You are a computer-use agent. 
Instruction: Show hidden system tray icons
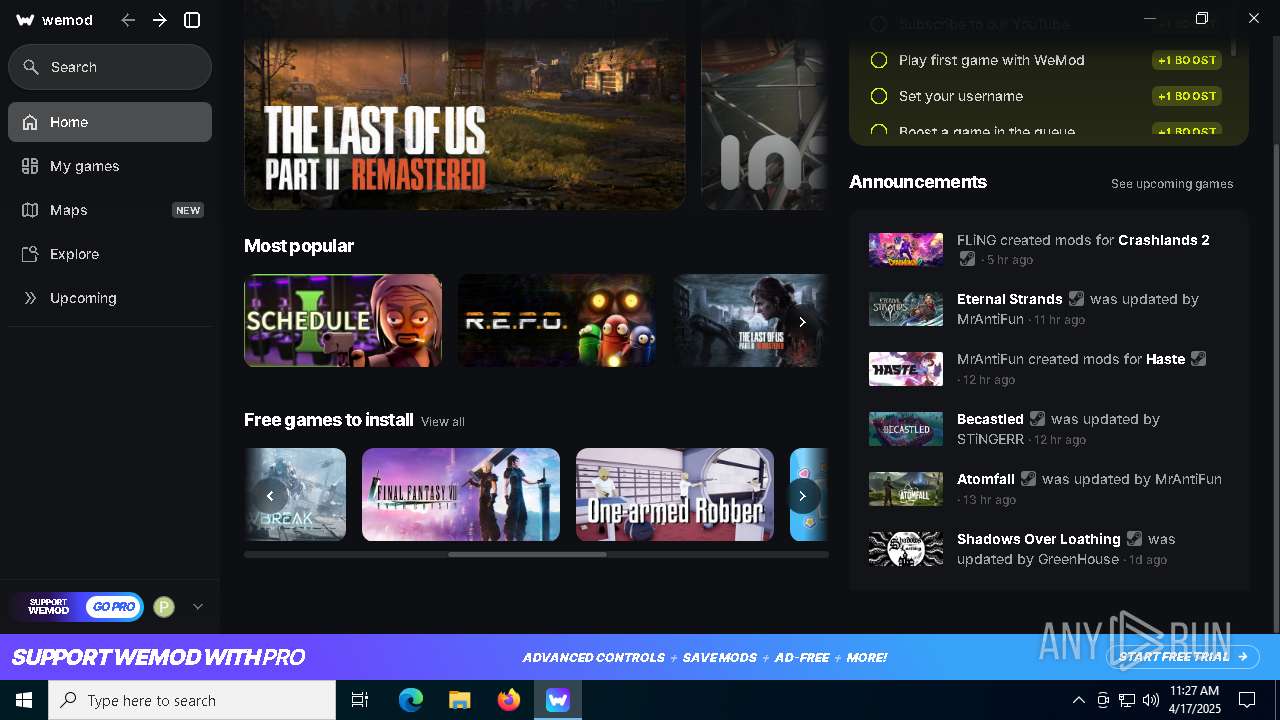[1079, 700]
